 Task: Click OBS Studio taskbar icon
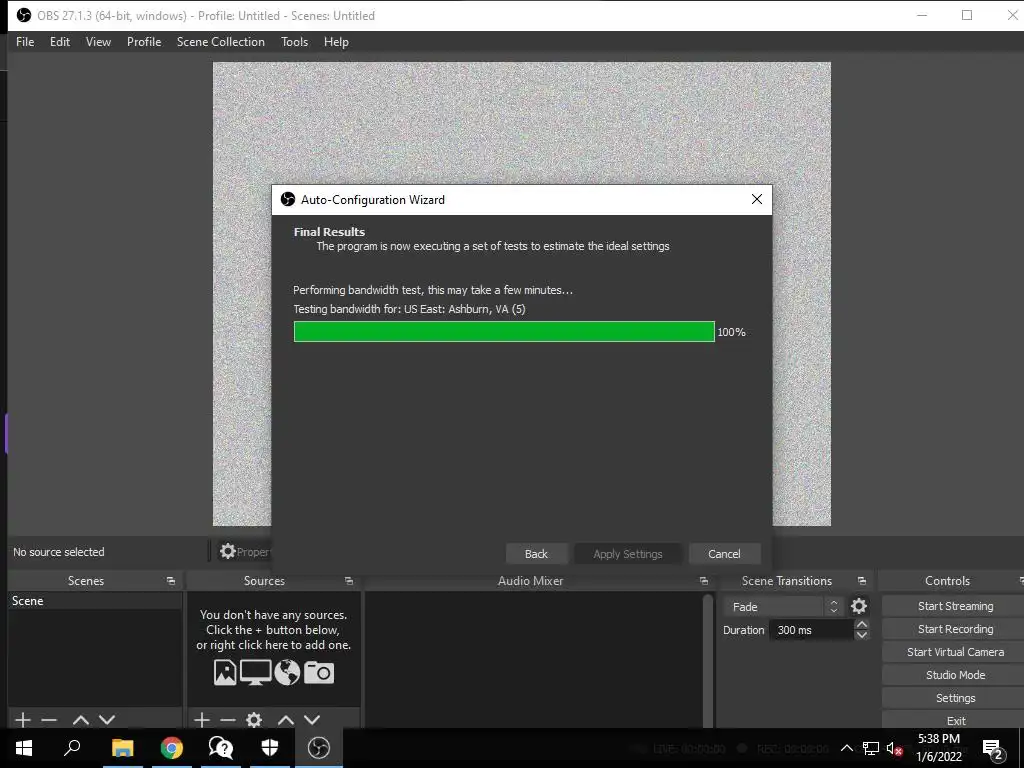point(319,748)
